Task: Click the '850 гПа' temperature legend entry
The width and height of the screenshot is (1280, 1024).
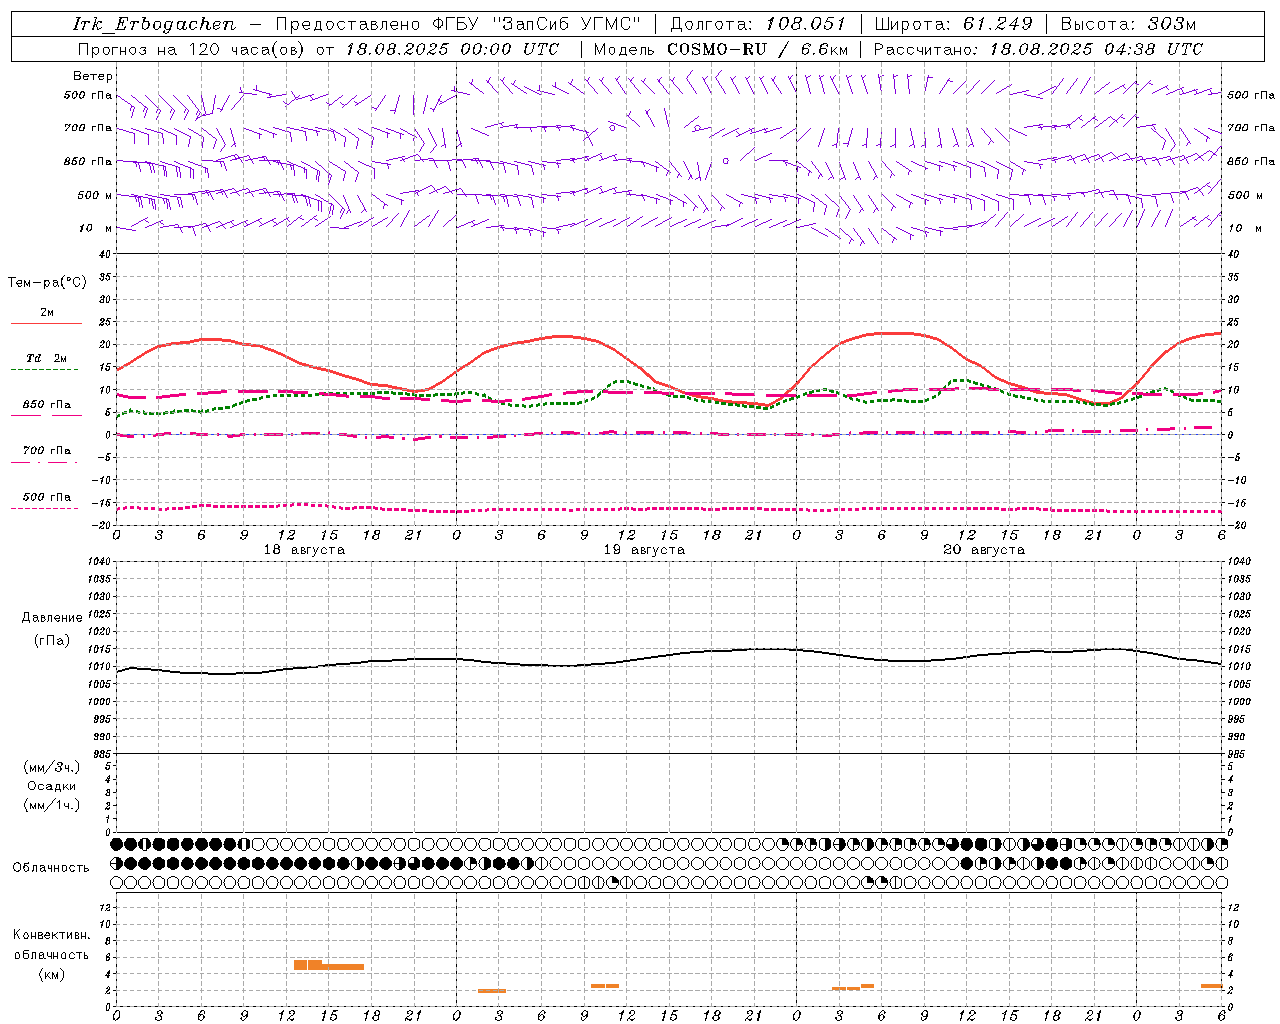Action: coord(46,405)
